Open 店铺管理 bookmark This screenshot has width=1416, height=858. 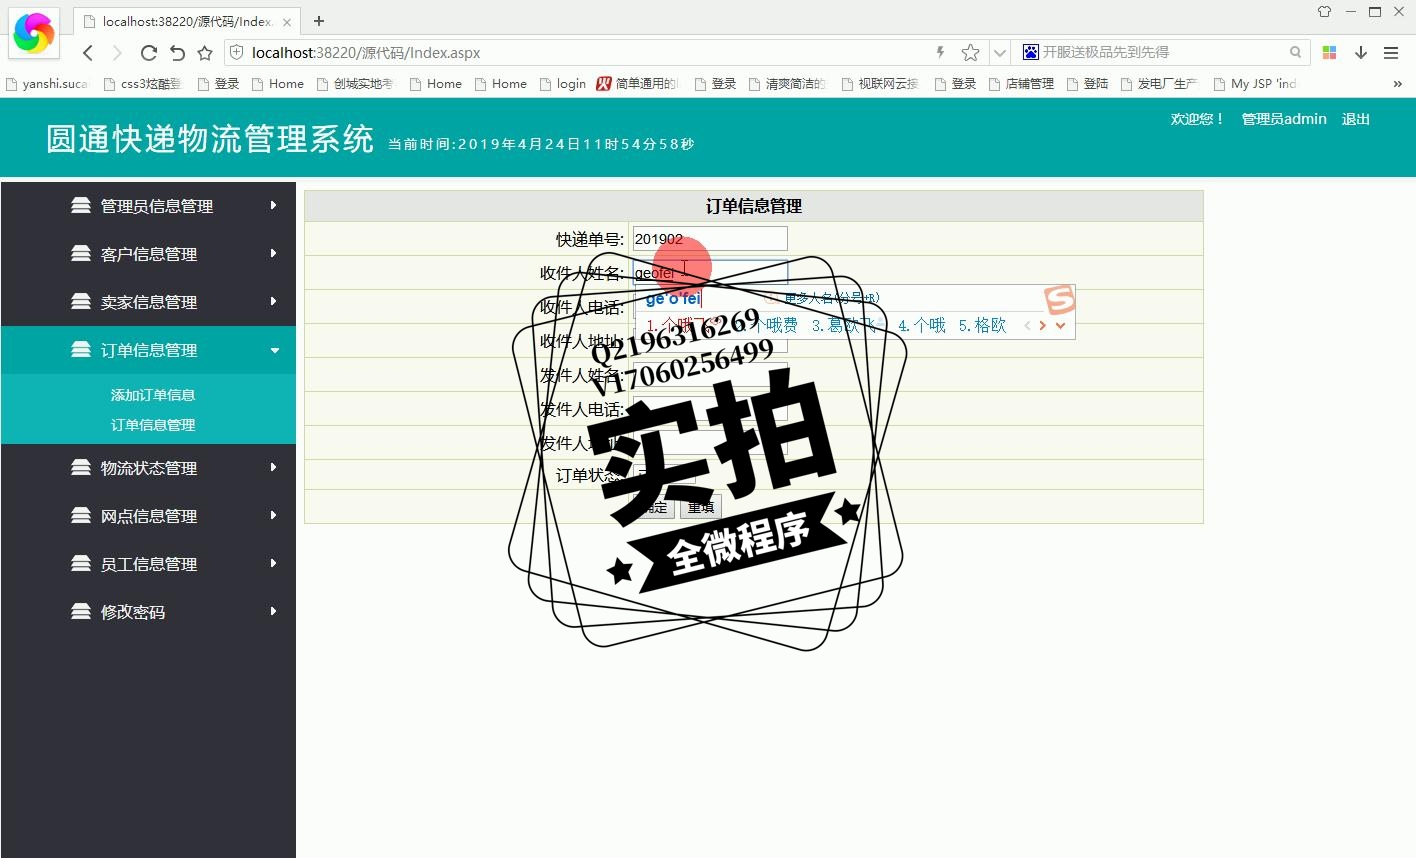click(1021, 84)
